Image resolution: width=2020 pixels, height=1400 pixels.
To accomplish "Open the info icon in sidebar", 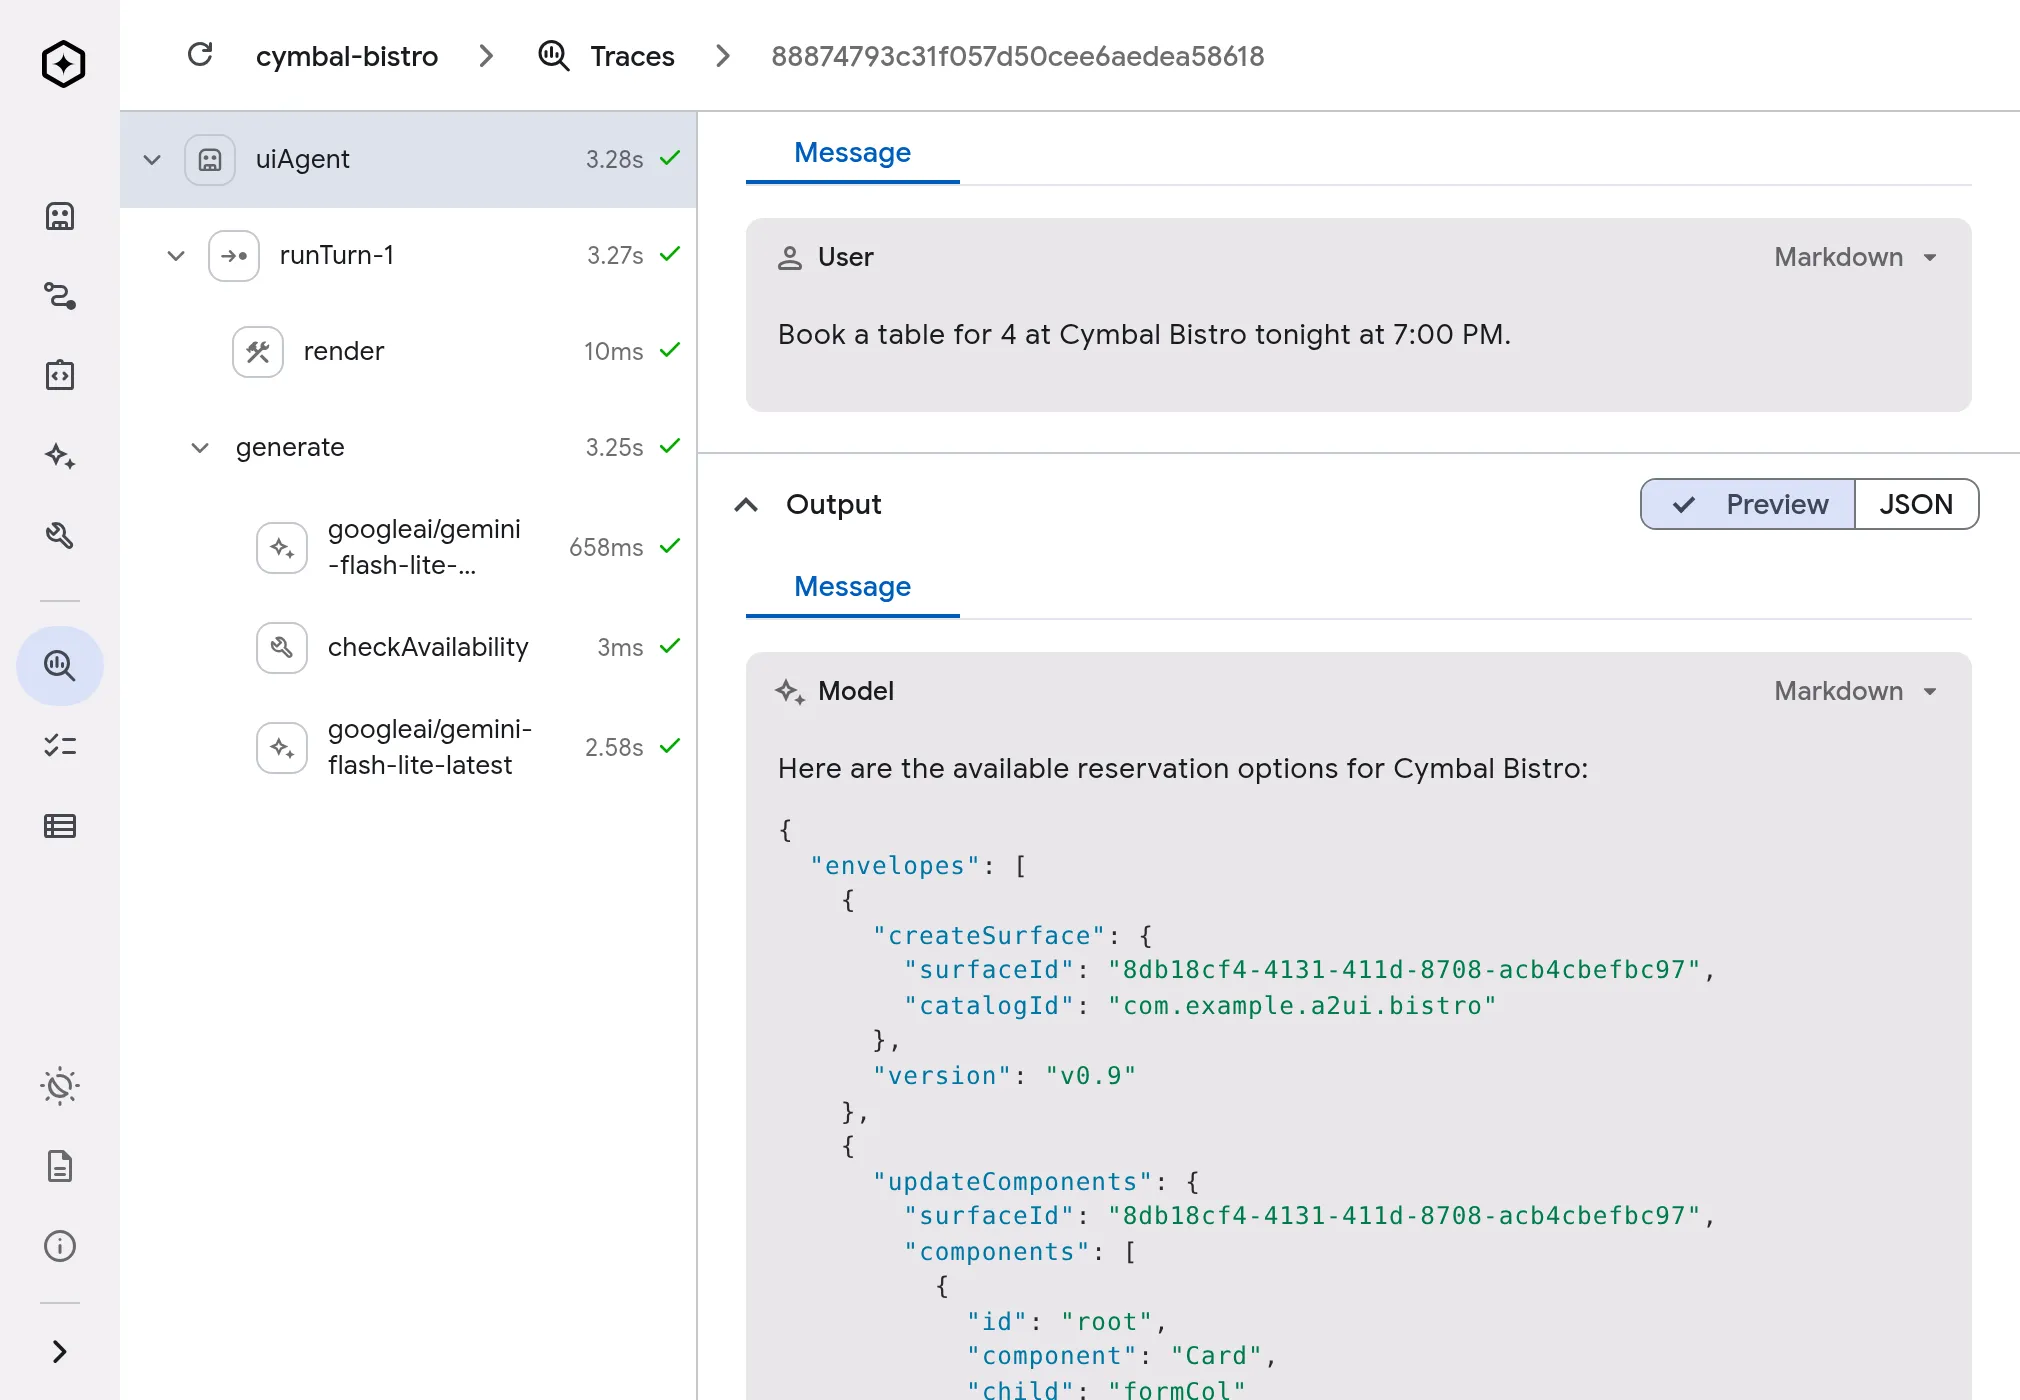I will point(60,1246).
